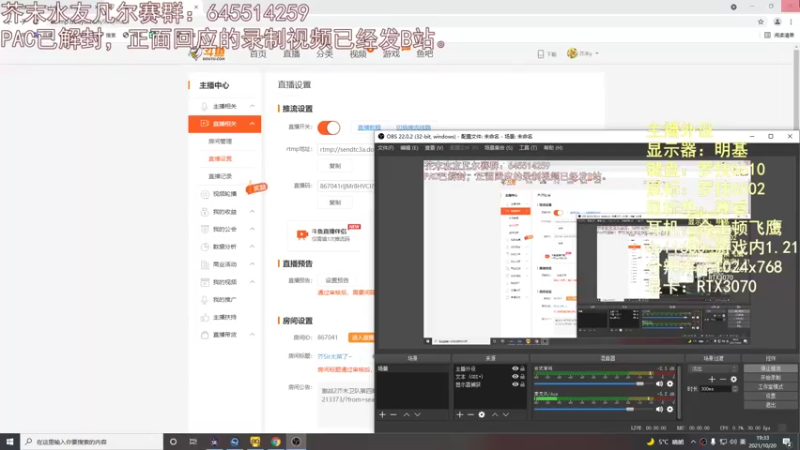Click the transition 时长 duration field
This screenshot has height=450, width=800.
(718, 389)
